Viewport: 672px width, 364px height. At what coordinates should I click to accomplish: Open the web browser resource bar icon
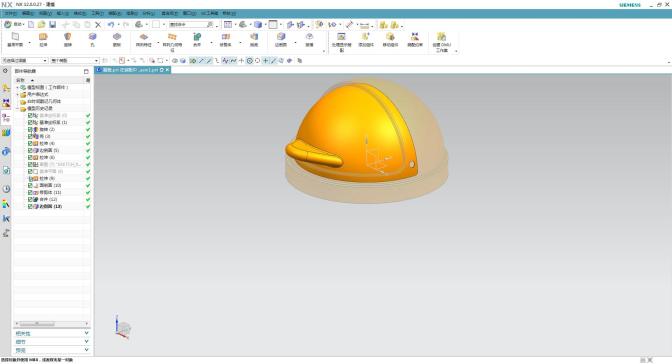pyautogui.click(x=6, y=151)
